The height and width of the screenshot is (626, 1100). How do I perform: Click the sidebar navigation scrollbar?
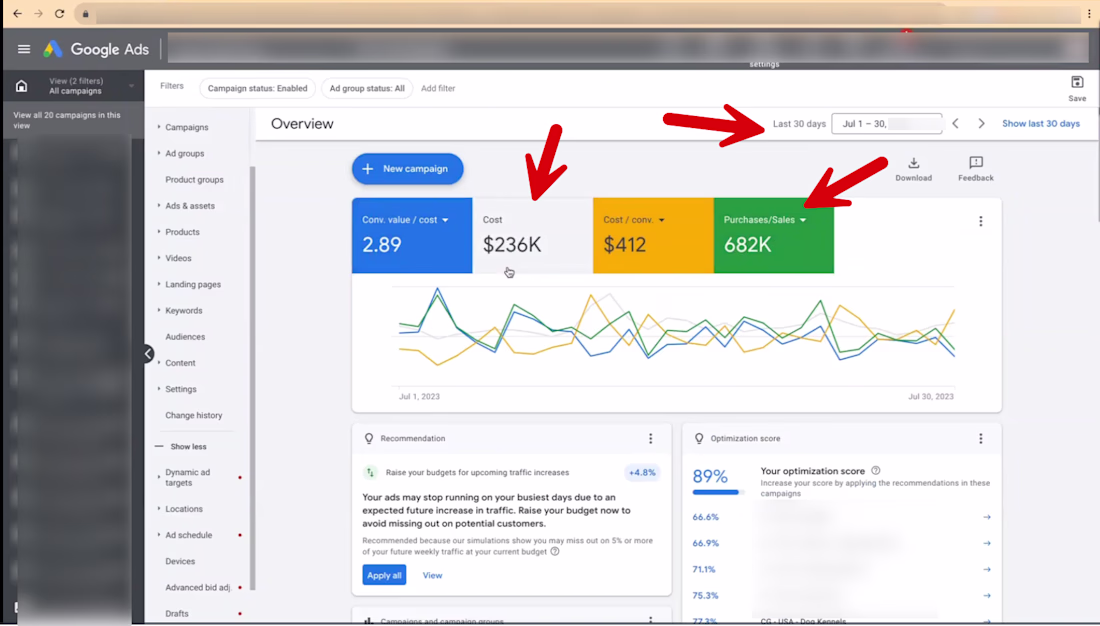click(252, 379)
